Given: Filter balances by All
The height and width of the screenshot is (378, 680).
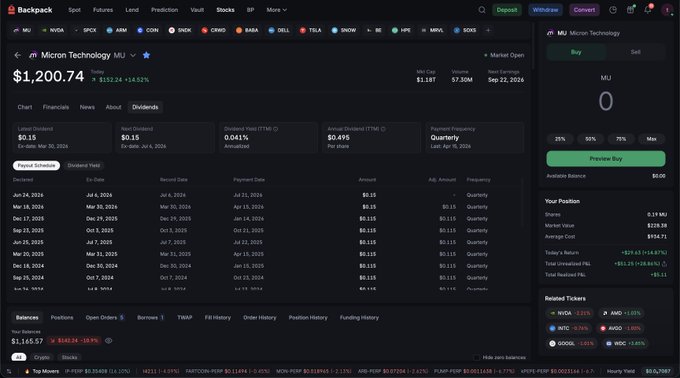Looking at the screenshot, I should (19, 357).
